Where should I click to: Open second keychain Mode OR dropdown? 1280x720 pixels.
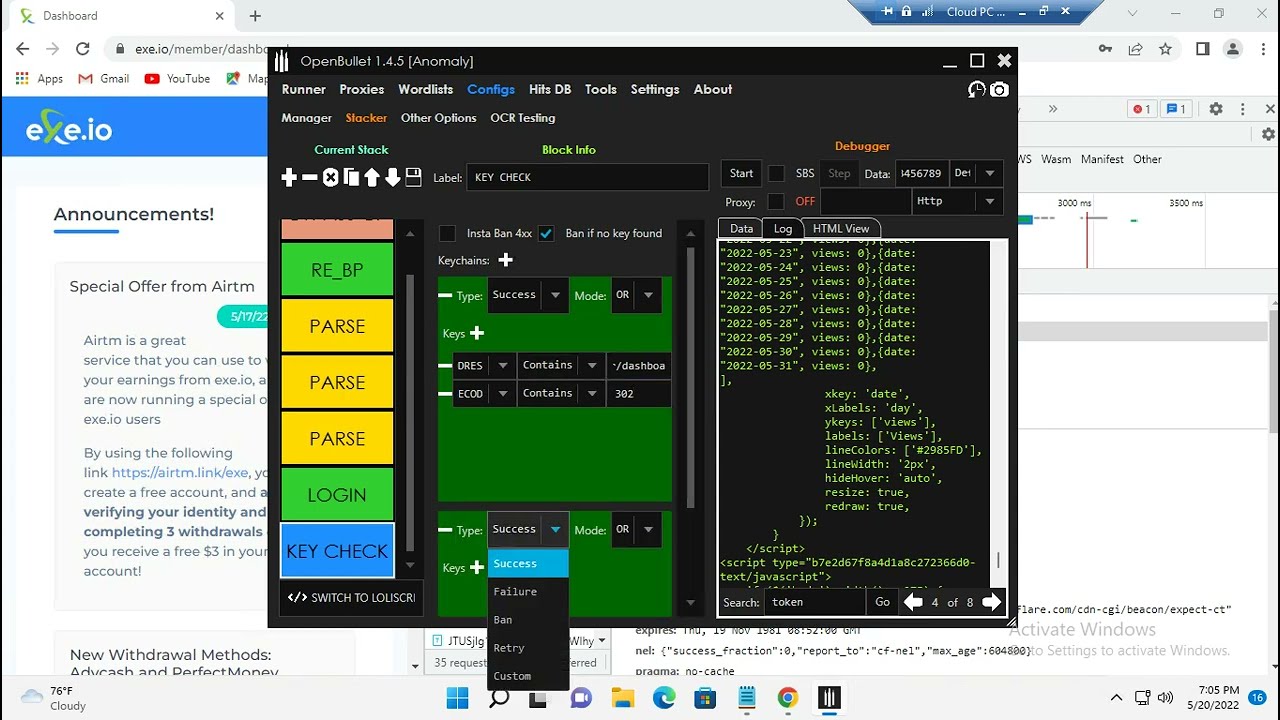636,530
